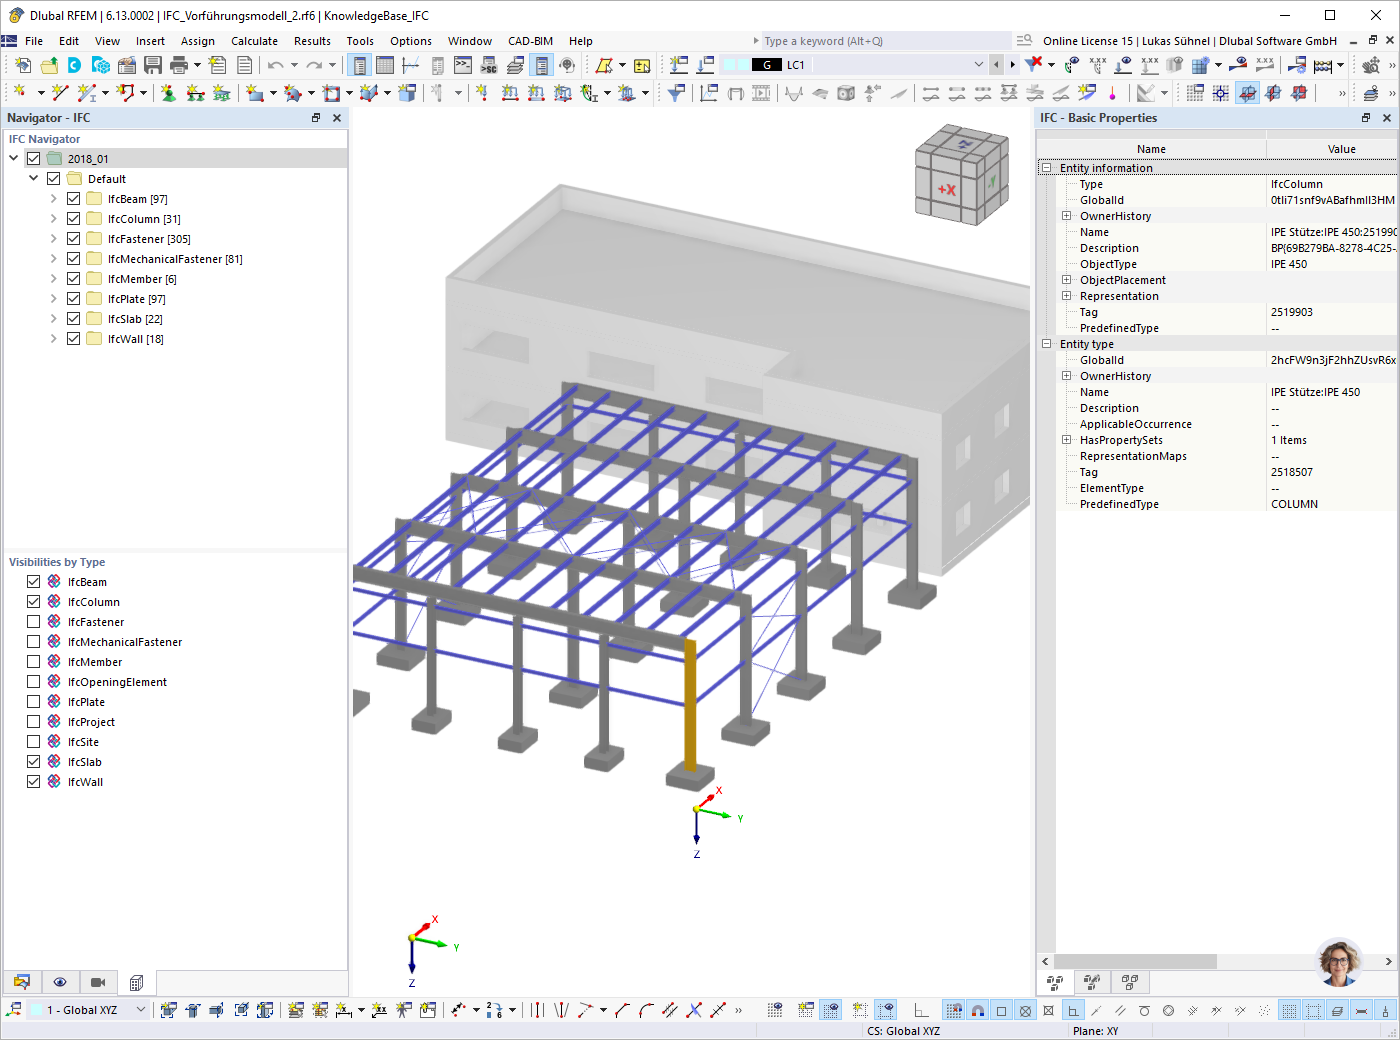Open the Display tab with eye icon
This screenshot has height=1040, width=1400.
coord(60,982)
